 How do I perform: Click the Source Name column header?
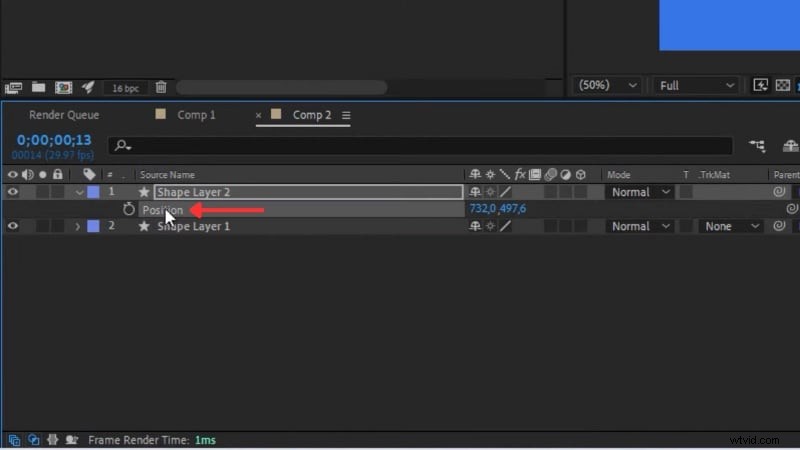pos(167,175)
